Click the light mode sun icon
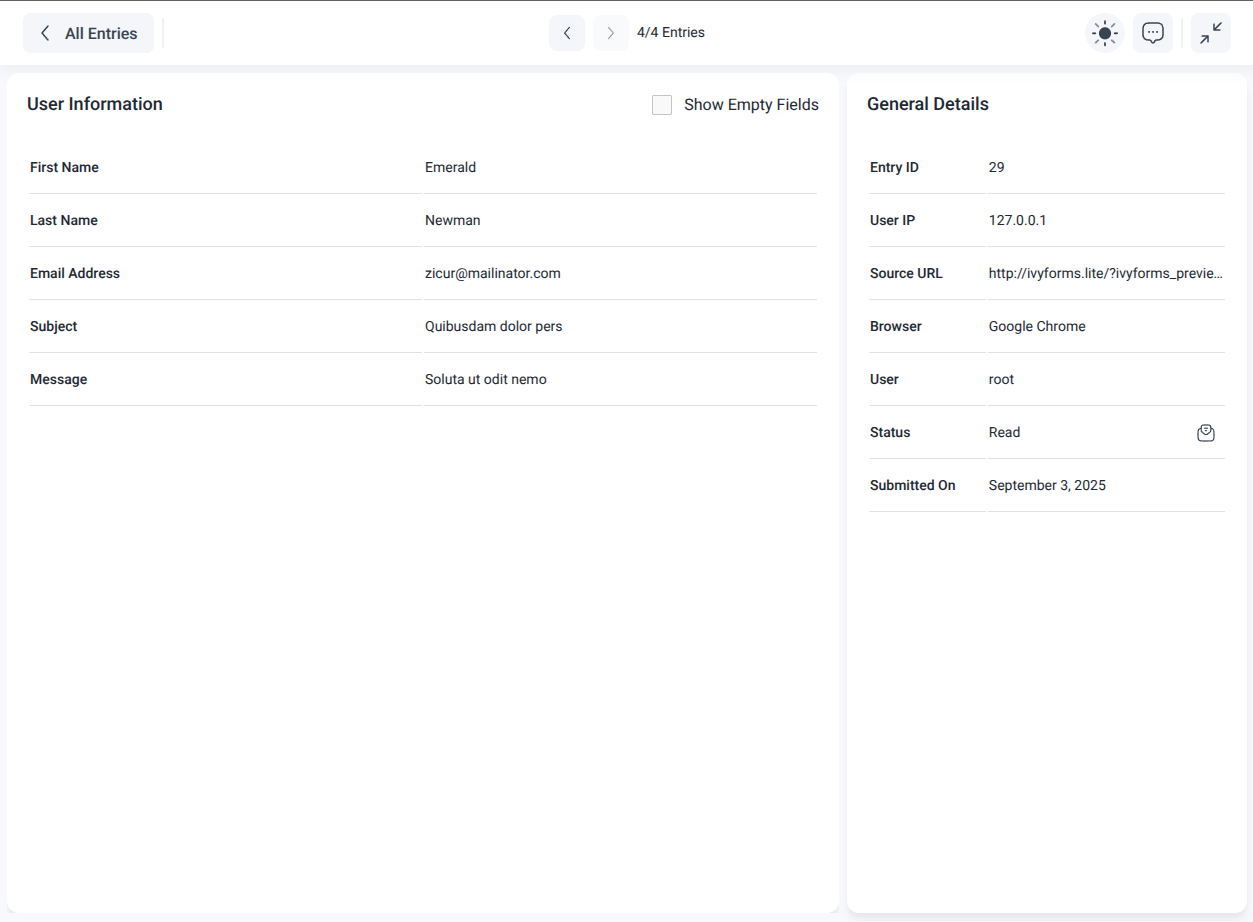Viewport: 1253px width, 922px height. tap(1104, 33)
